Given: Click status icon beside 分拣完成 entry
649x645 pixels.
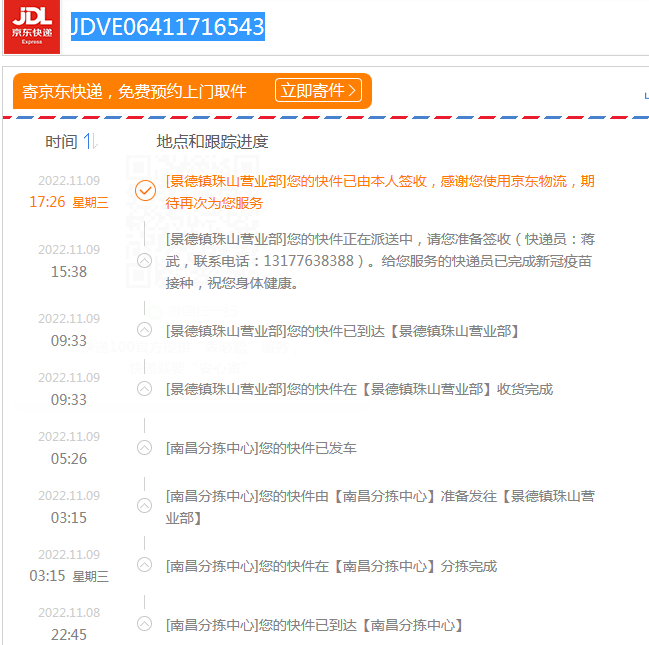Looking at the screenshot, I should tap(144, 565).
